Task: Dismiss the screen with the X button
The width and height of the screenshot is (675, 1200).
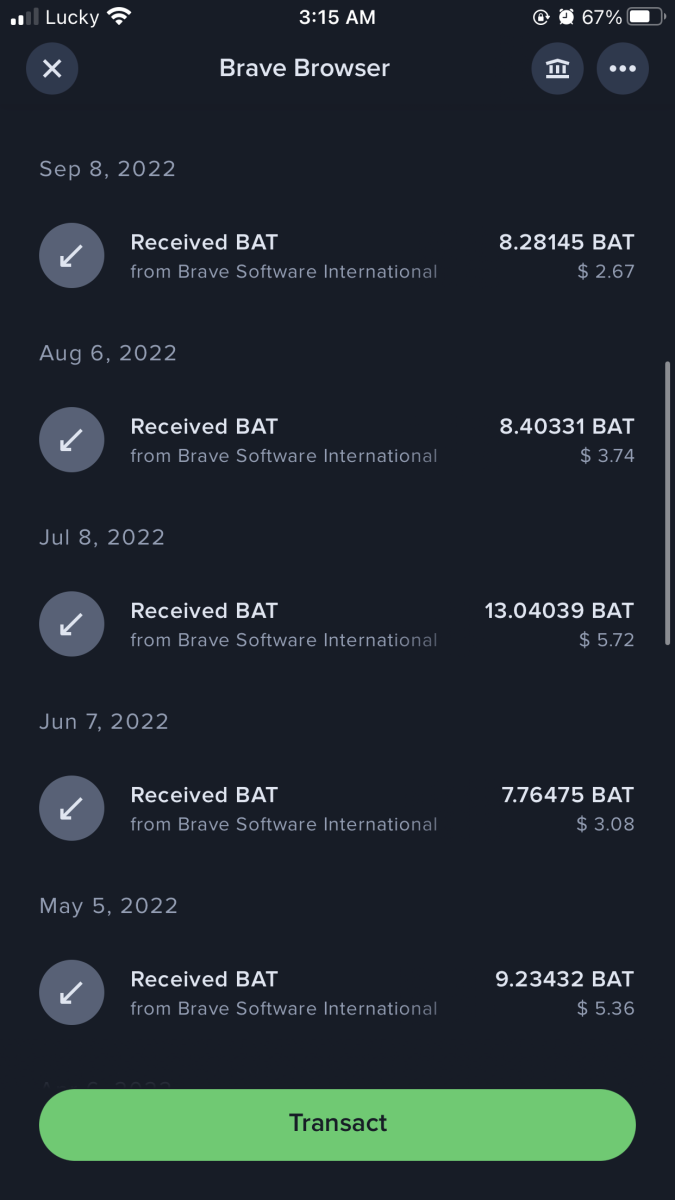Action: [52, 68]
